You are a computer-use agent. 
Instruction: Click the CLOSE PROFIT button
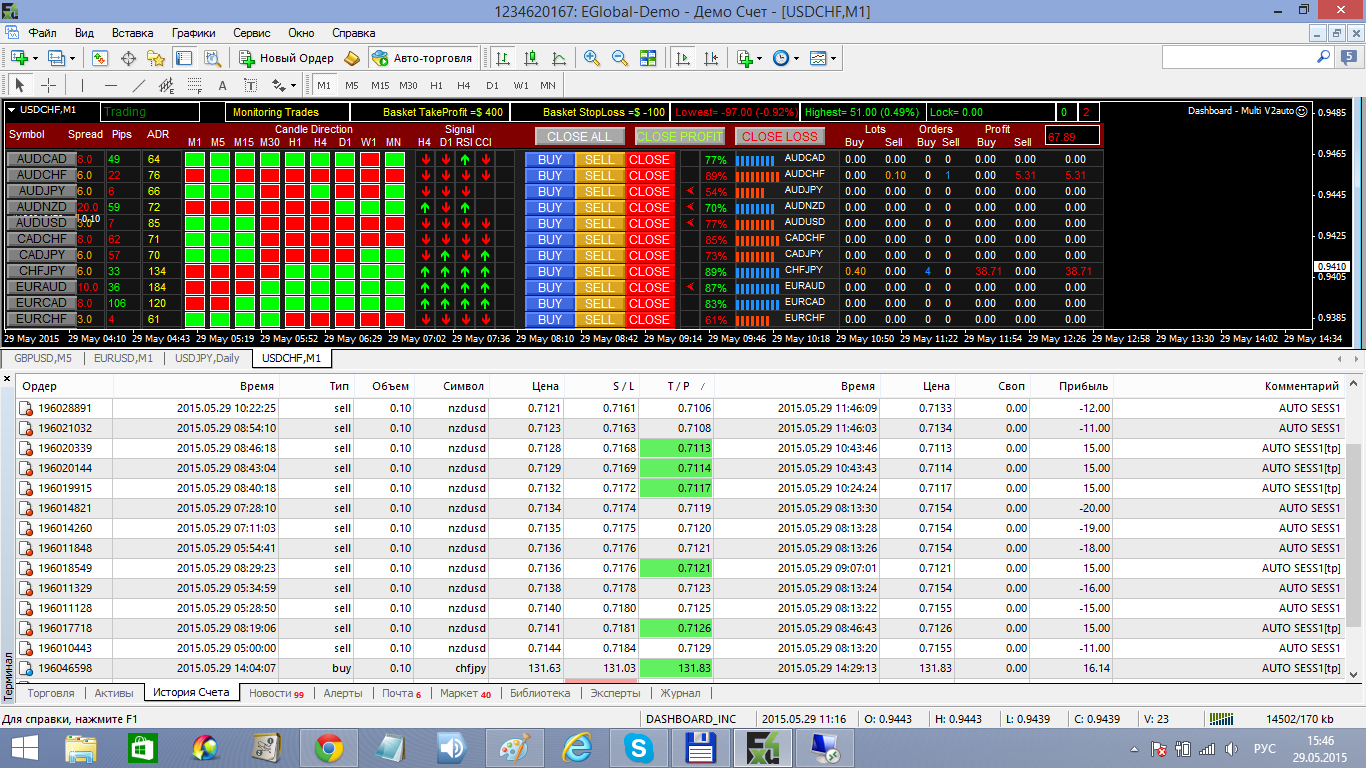(679, 136)
